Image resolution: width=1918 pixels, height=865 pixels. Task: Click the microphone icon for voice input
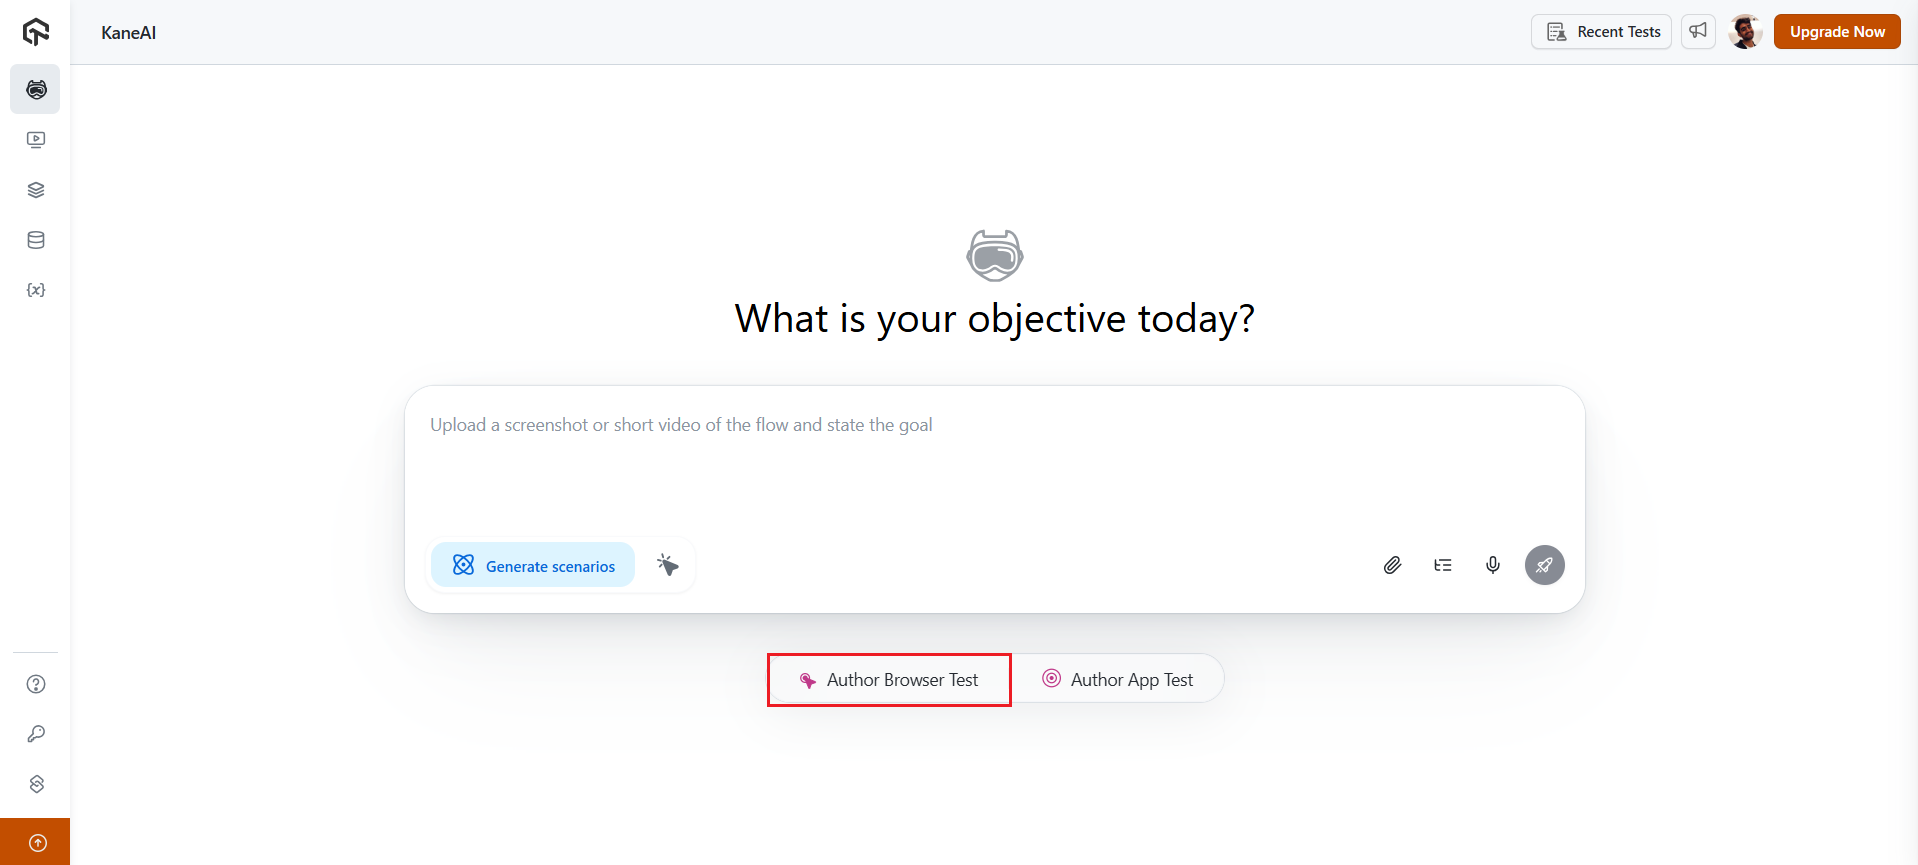click(1492, 565)
